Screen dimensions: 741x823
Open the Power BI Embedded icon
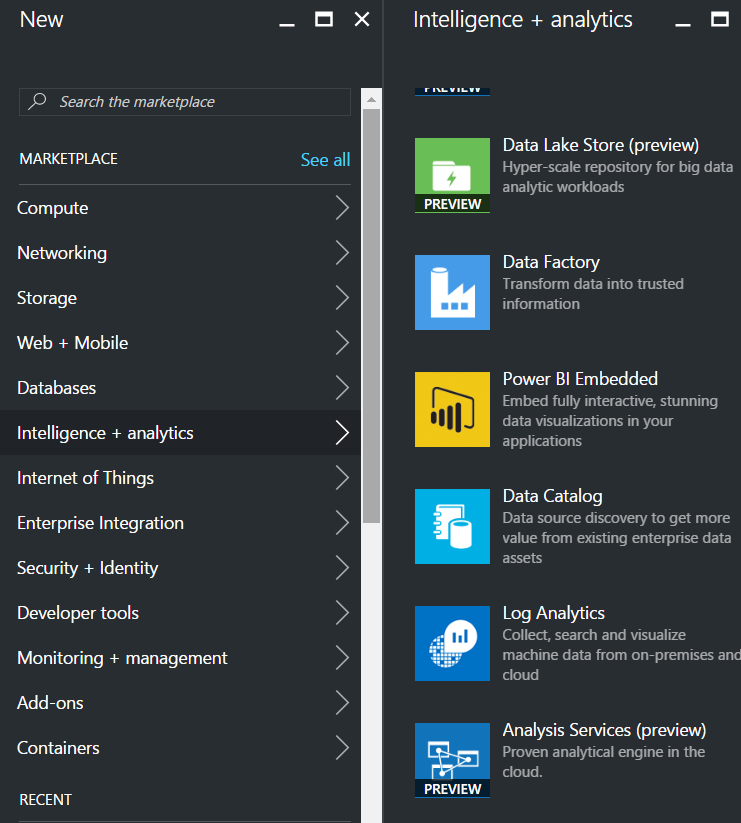click(452, 409)
